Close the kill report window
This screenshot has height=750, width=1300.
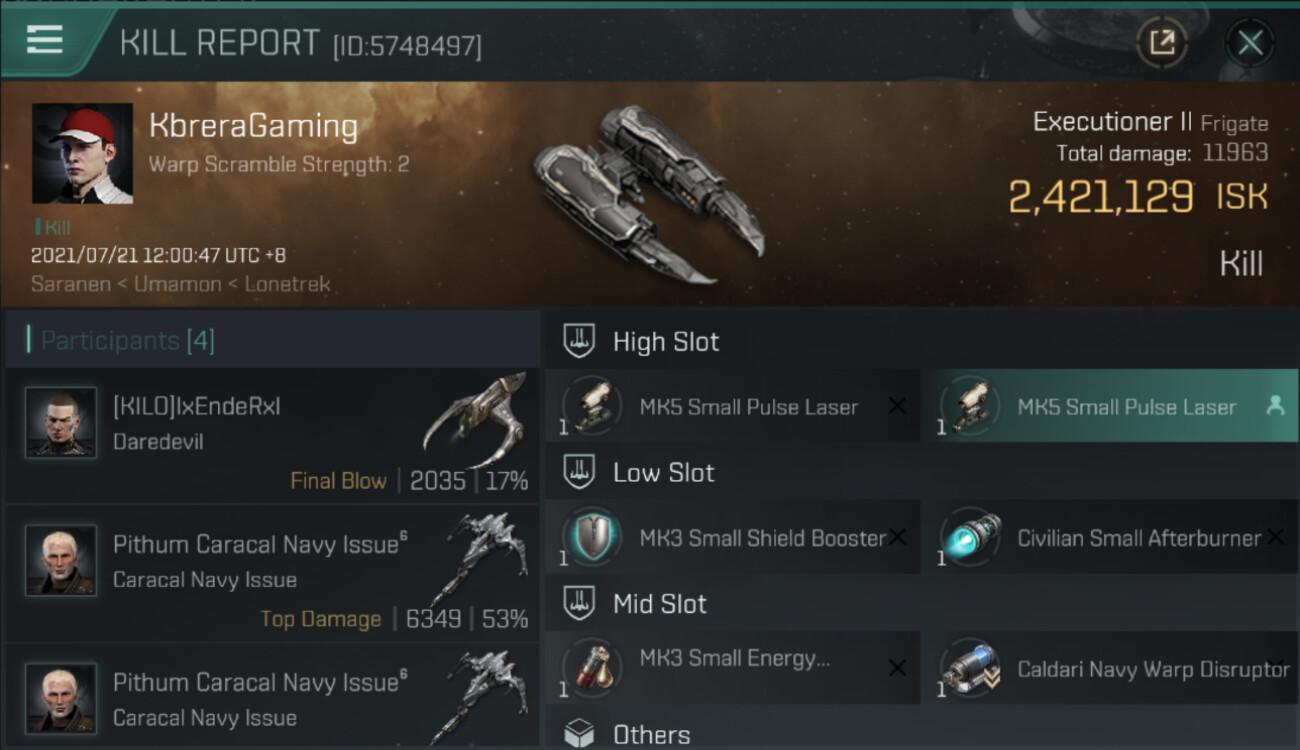pos(1249,43)
